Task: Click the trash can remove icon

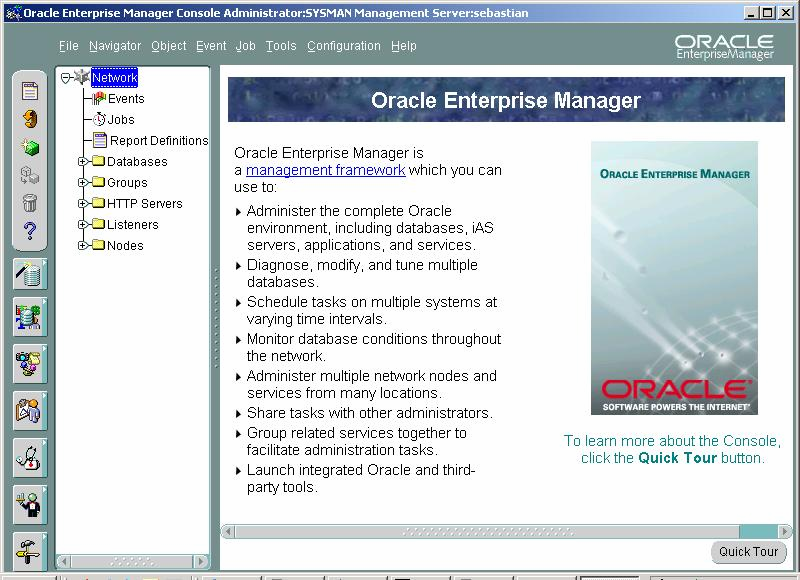Action: (30, 203)
